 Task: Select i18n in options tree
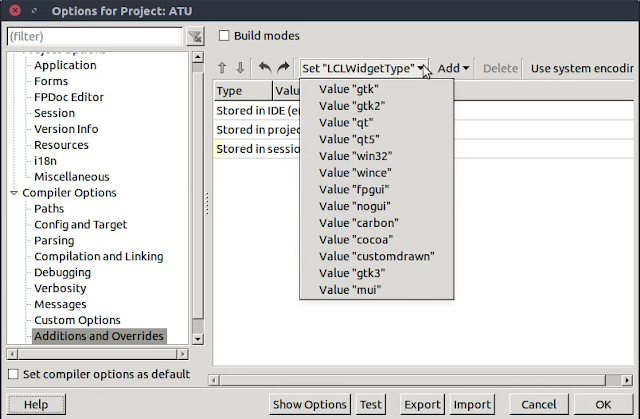pyautogui.click(x=45, y=161)
